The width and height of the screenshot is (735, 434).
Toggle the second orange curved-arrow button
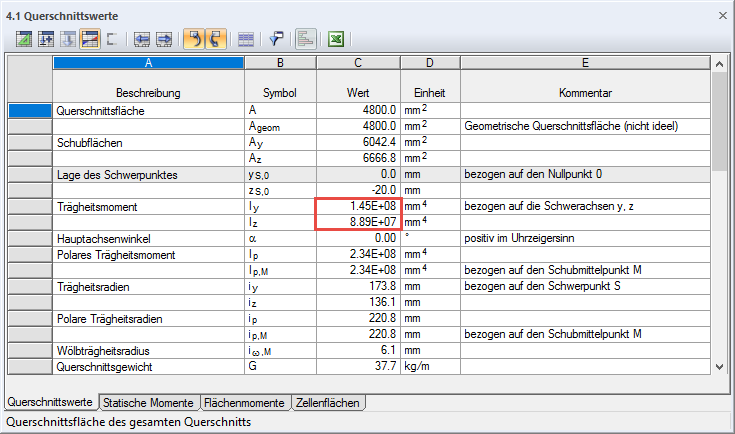point(216,39)
